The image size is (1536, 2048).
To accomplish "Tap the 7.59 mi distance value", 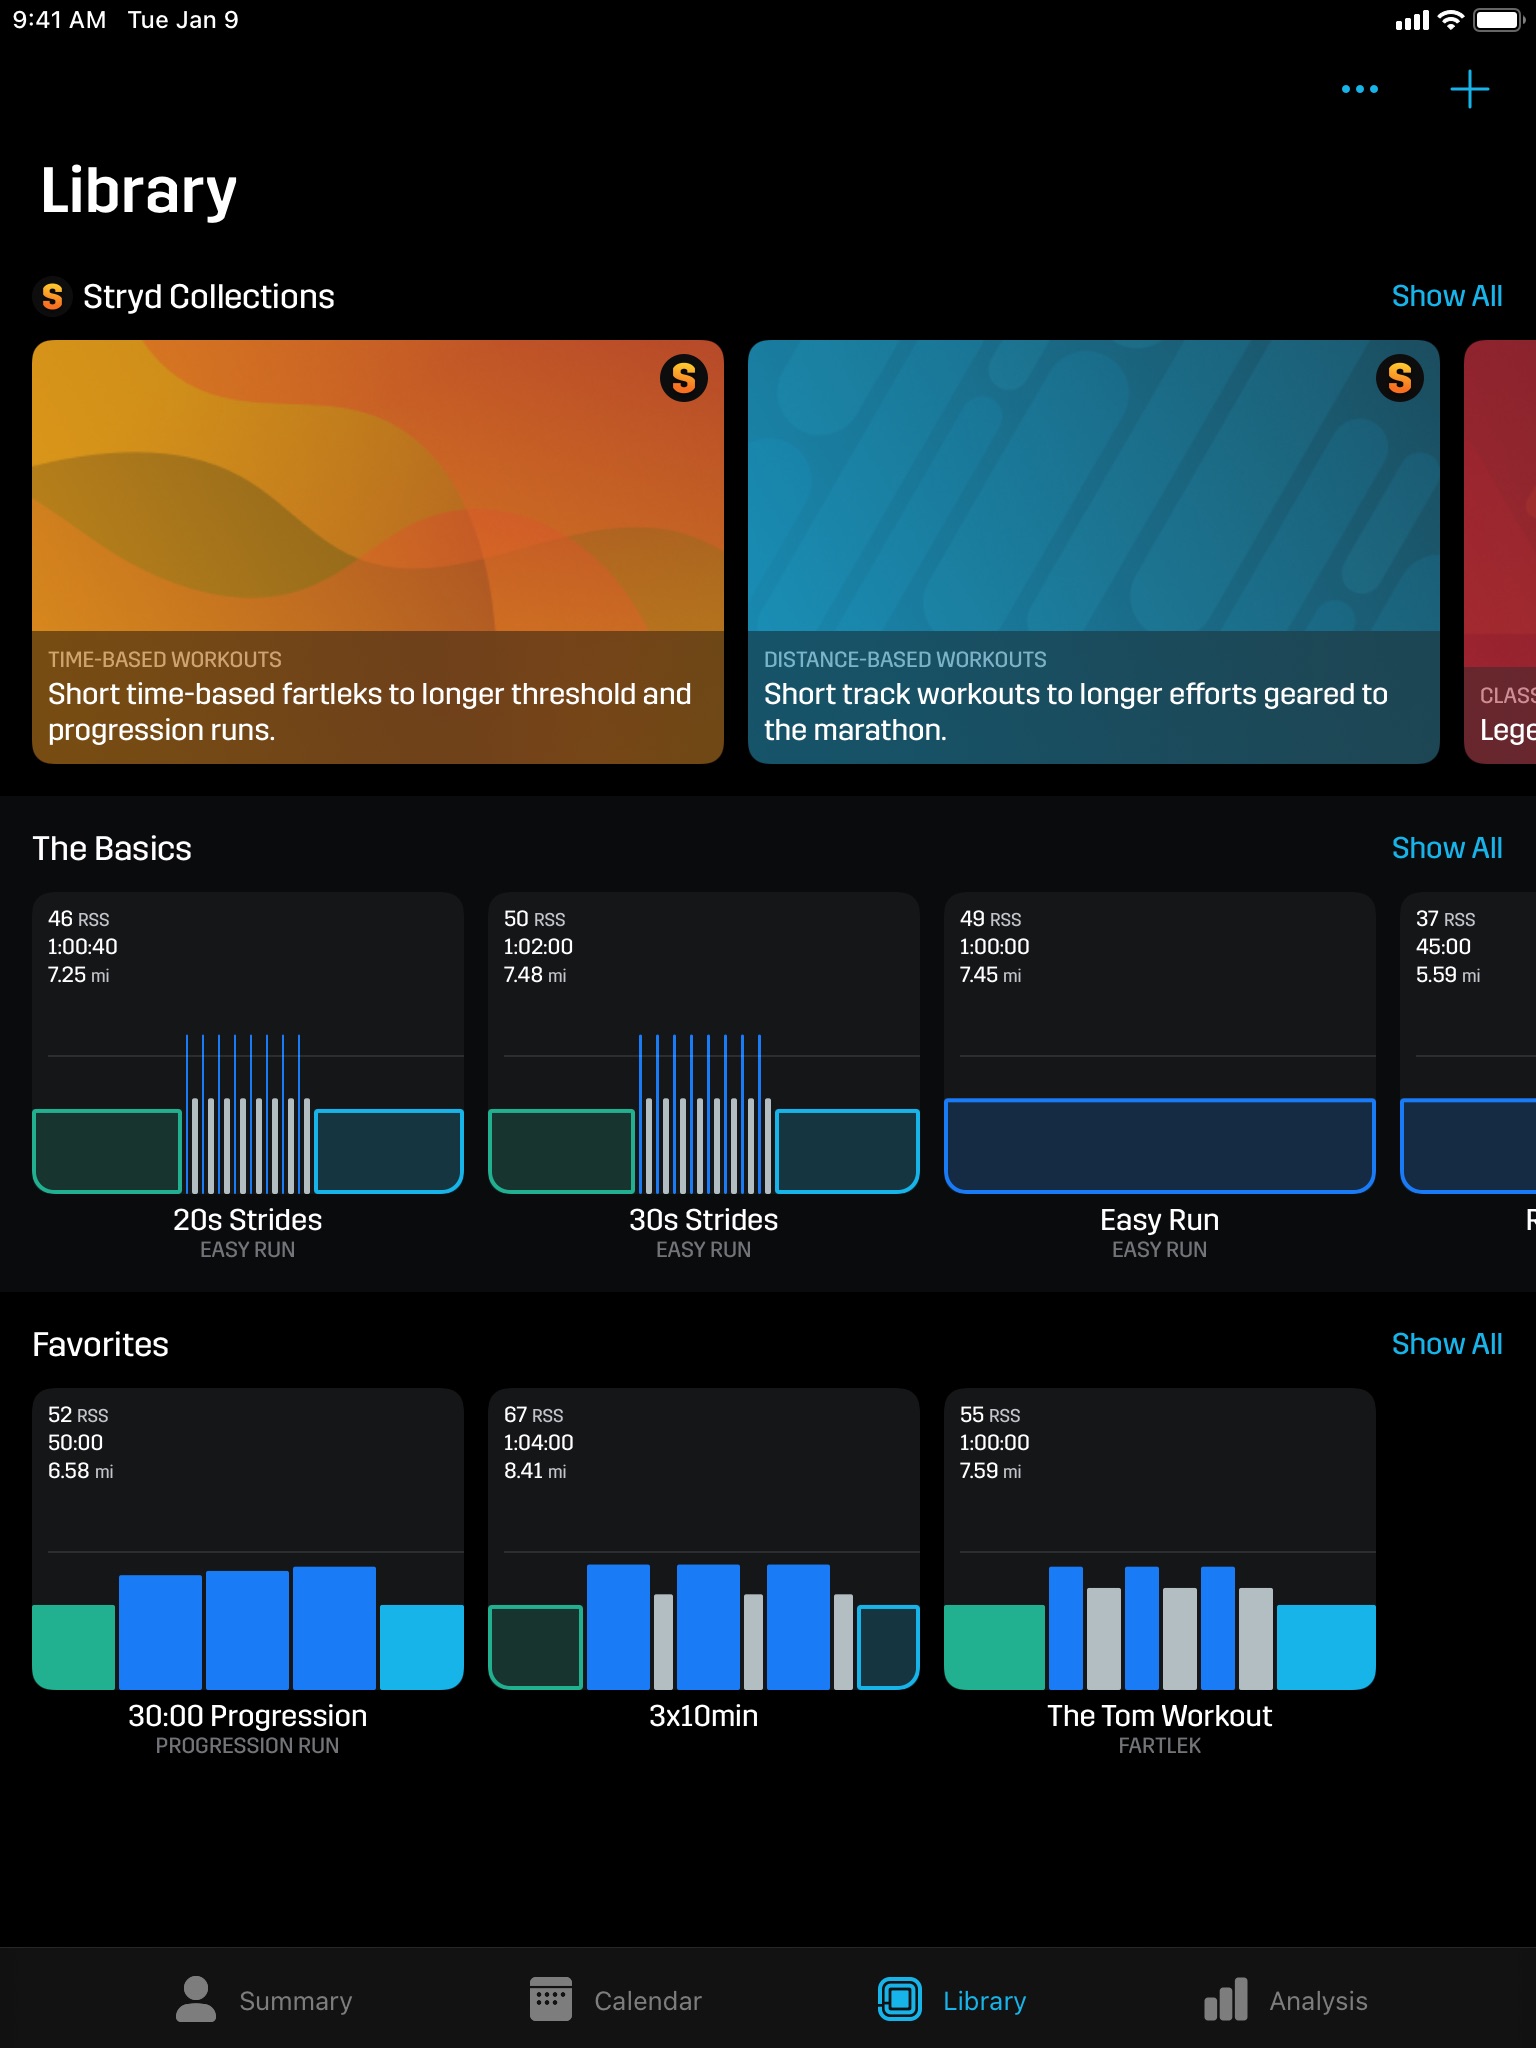I will [x=991, y=1471].
